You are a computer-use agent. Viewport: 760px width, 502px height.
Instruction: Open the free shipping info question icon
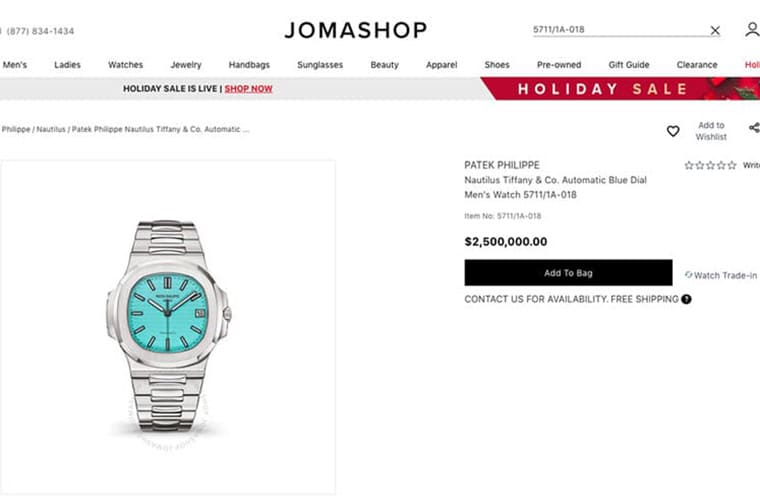pyautogui.click(x=686, y=299)
